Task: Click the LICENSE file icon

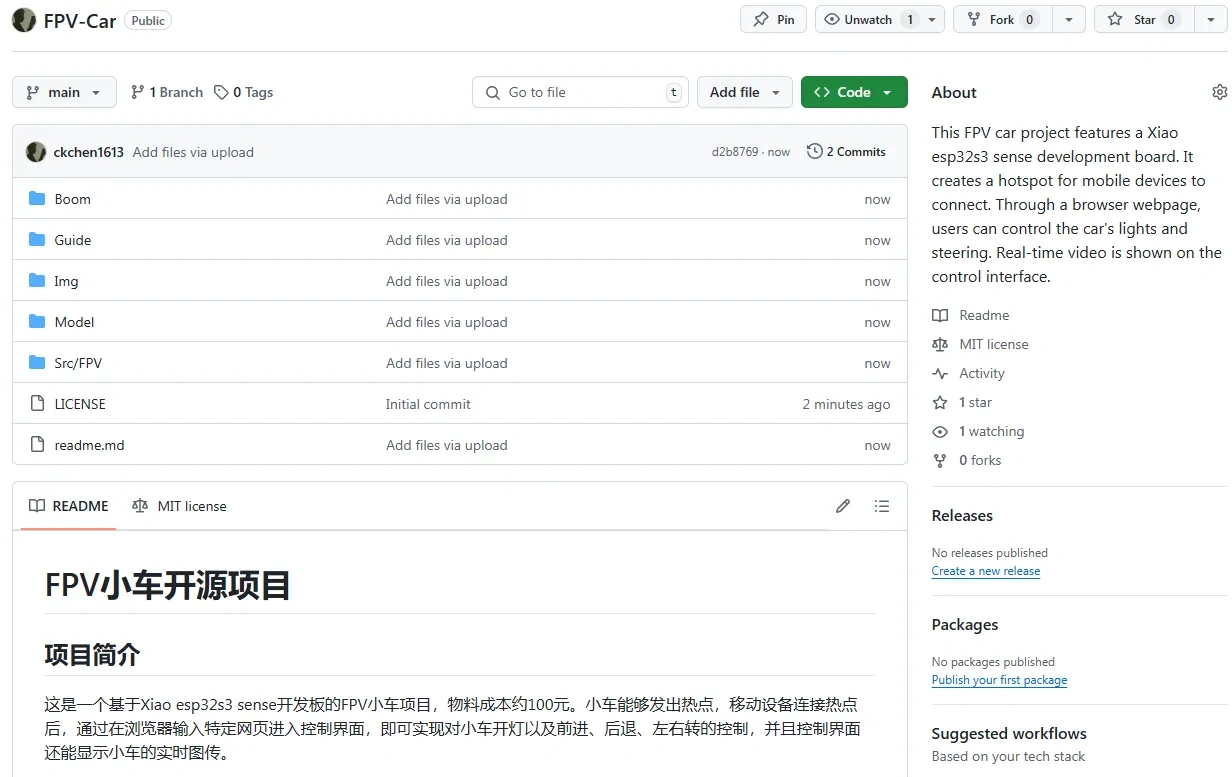Action: click(x=37, y=404)
